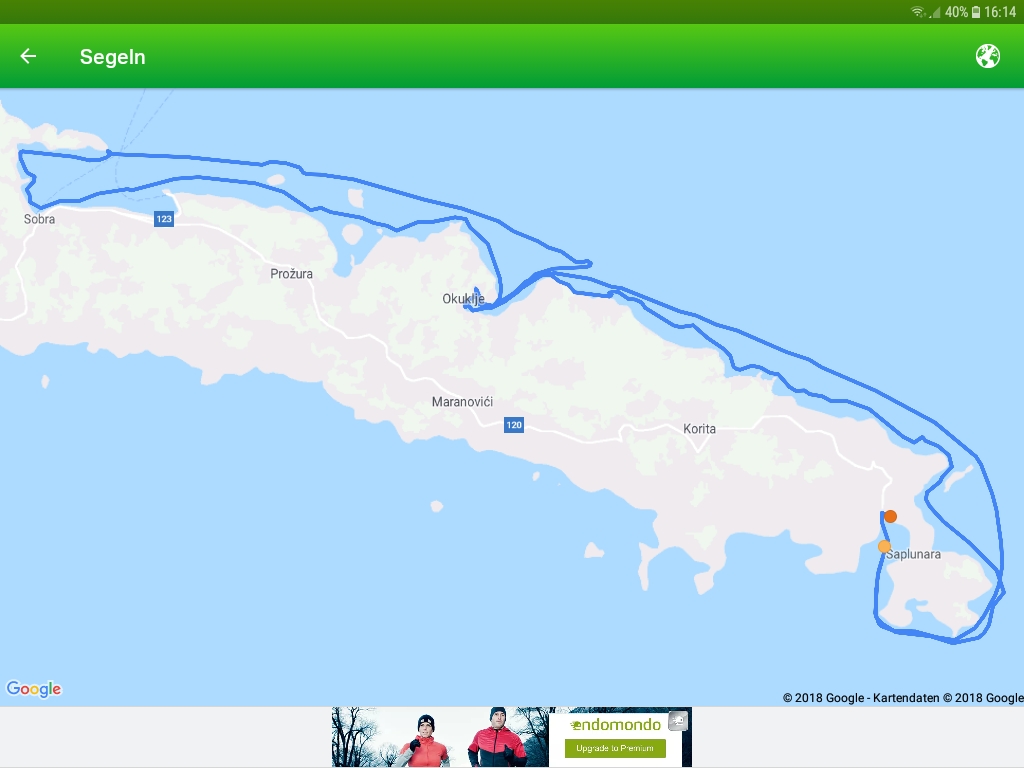This screenshot has width=1024, height=768.
Task: Select the Sobra place label
Action: [40, 219]
